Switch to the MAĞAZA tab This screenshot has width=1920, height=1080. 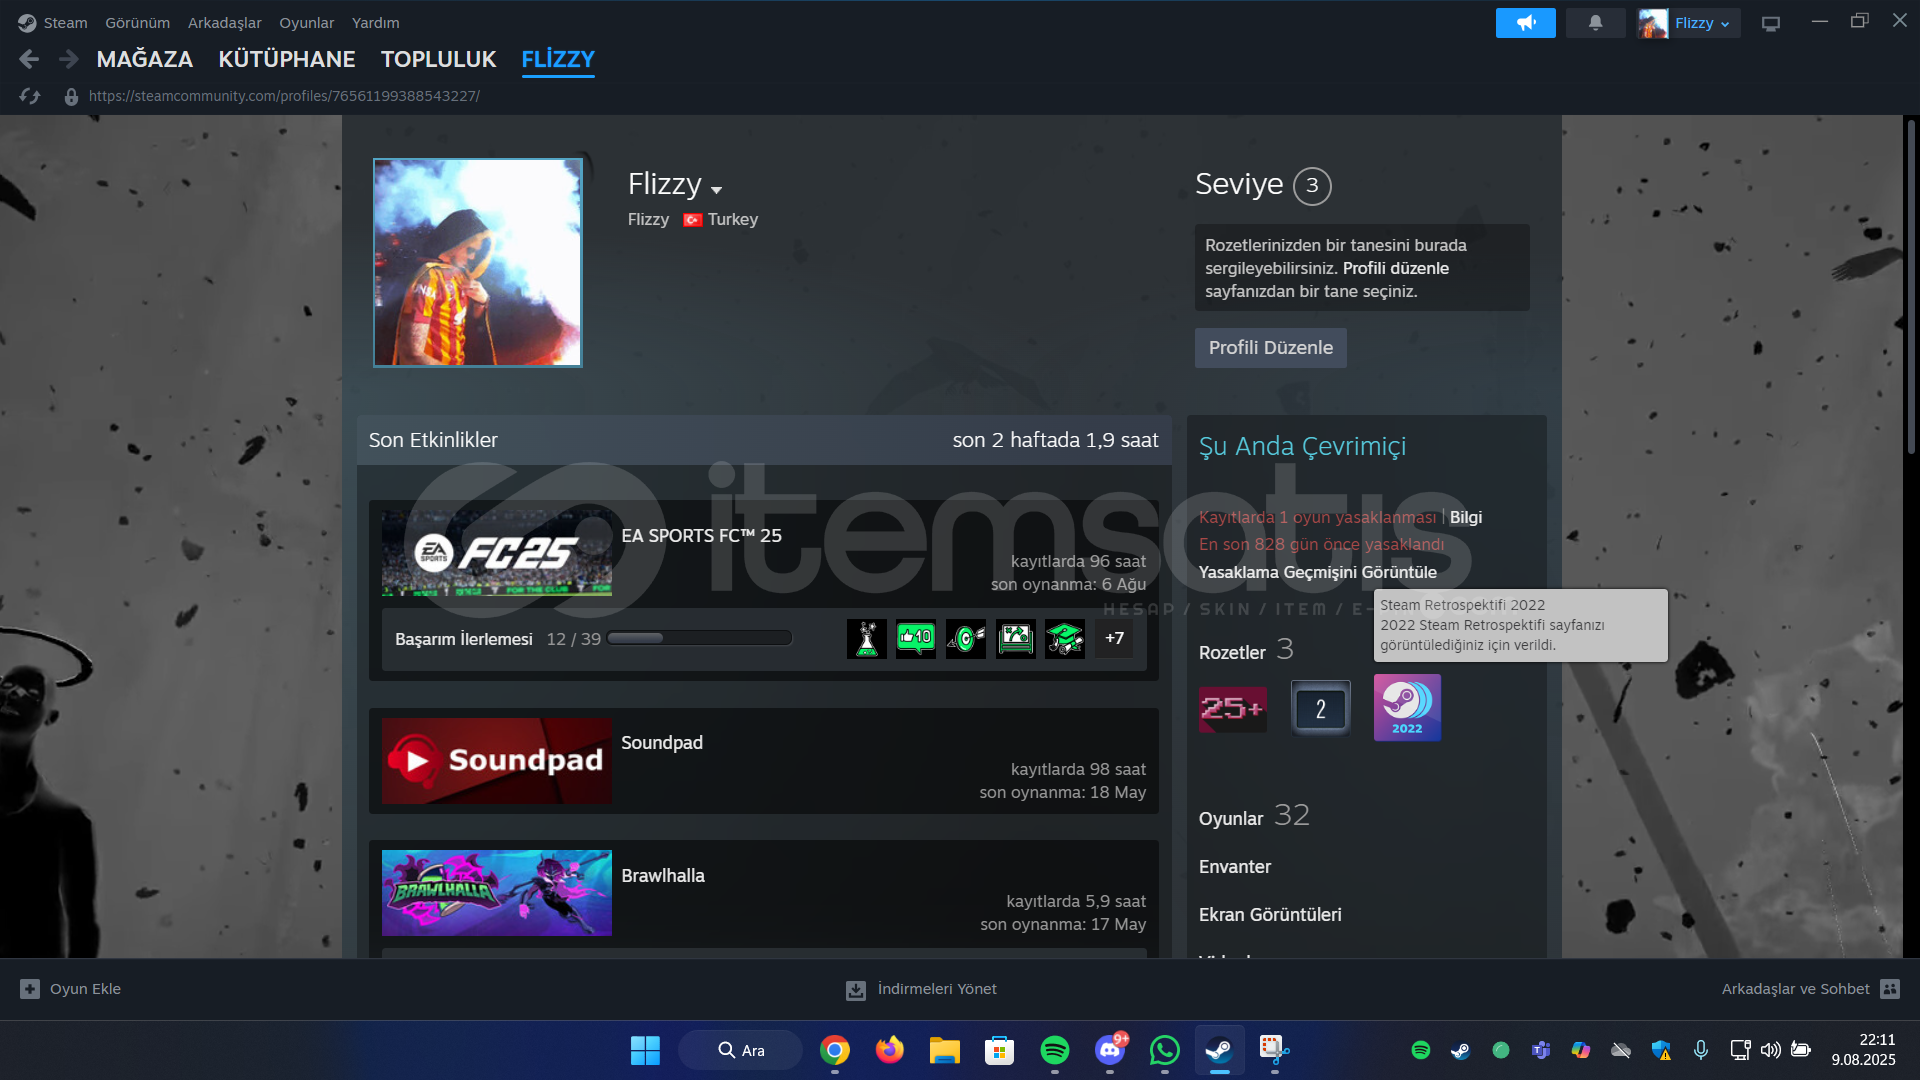(x=145, y=60)
